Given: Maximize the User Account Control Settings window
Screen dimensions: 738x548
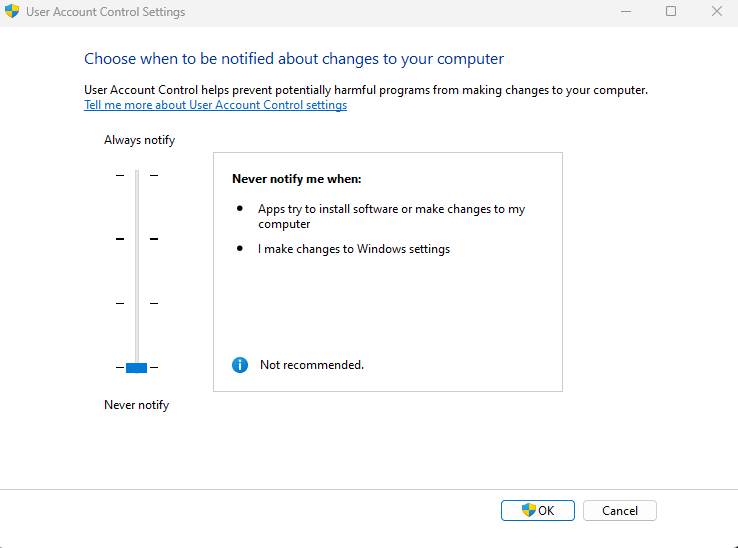Looking at the screenshot, I should pos(671,11).
